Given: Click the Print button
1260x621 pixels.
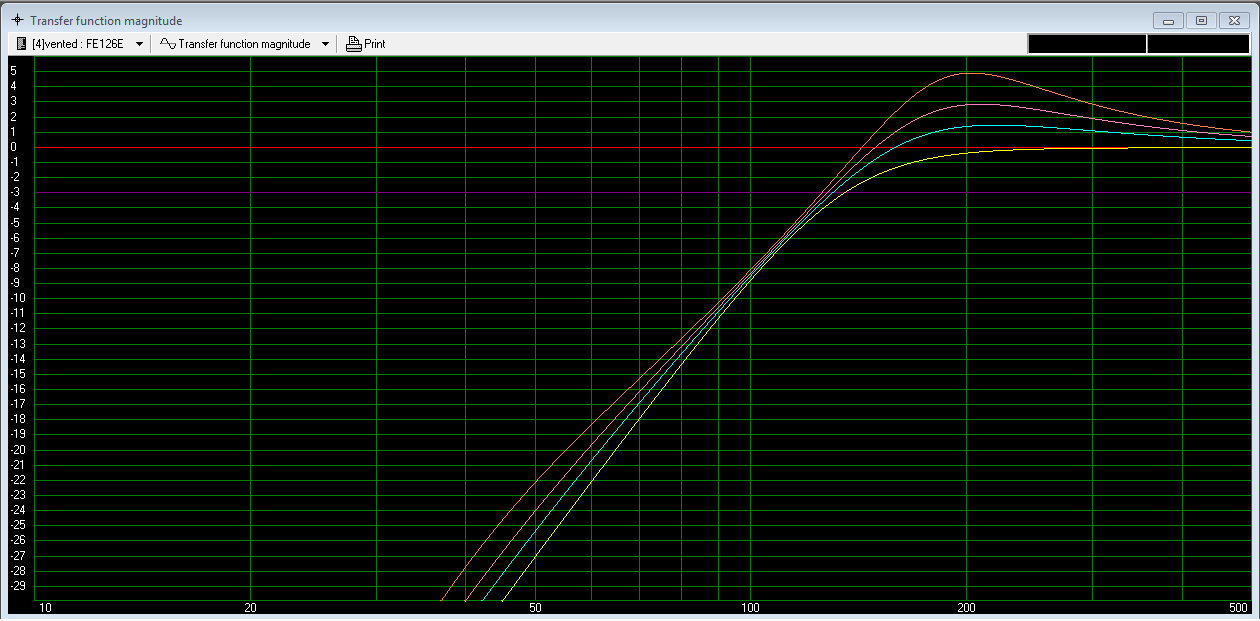Looking at the screenshot, I should tap(365, 44).
